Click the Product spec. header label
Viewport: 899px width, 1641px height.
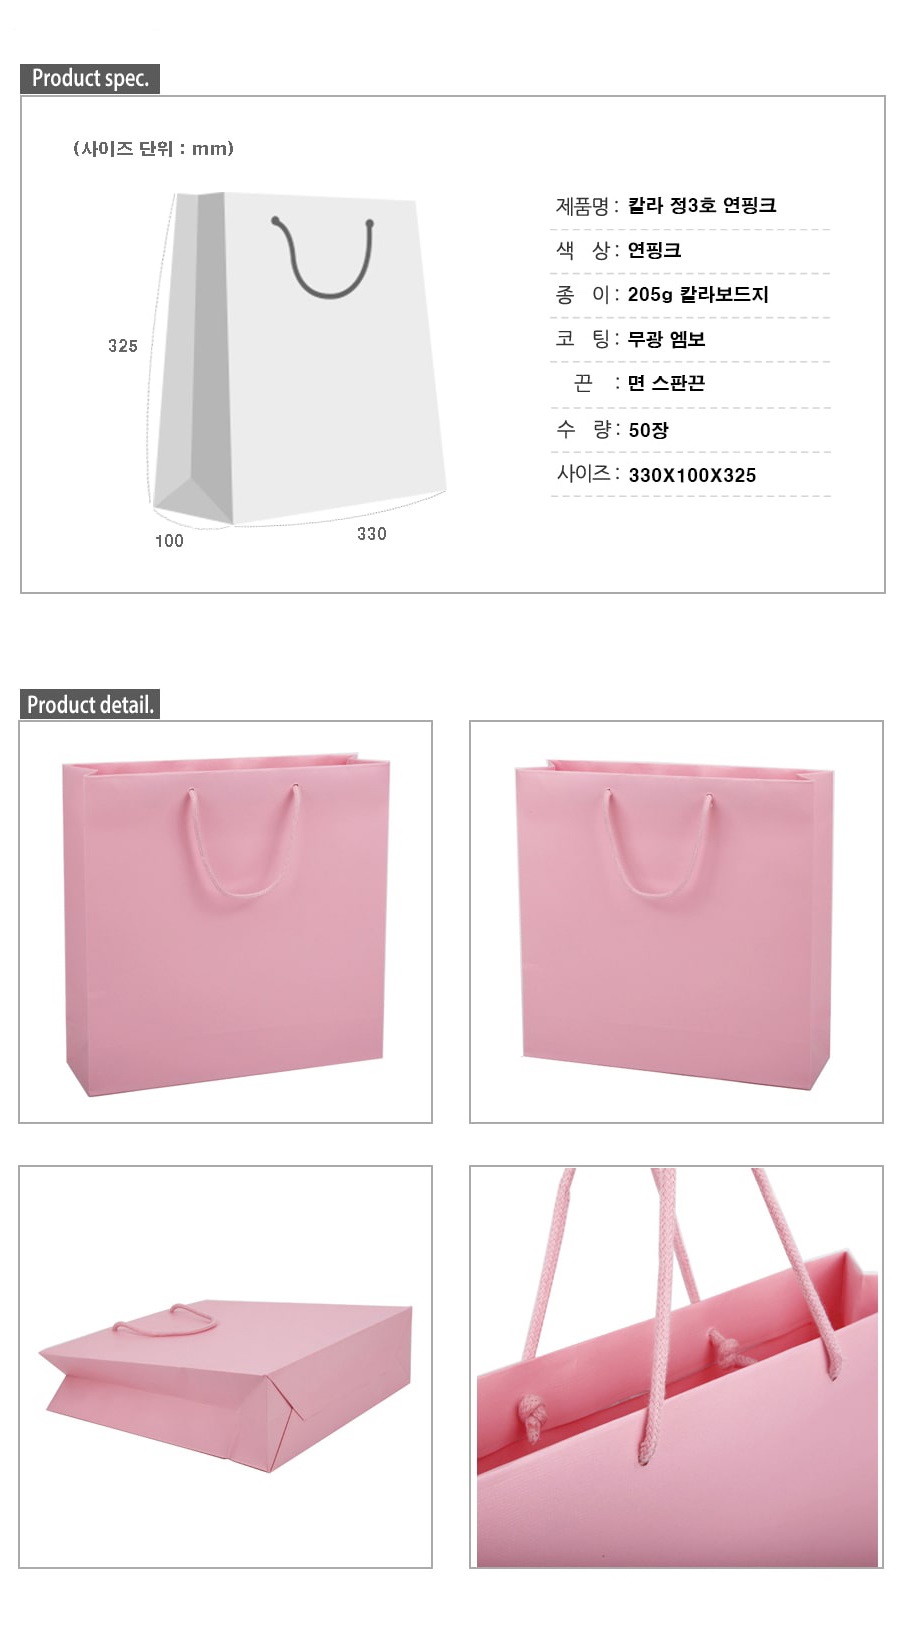(x=90, y=78)
